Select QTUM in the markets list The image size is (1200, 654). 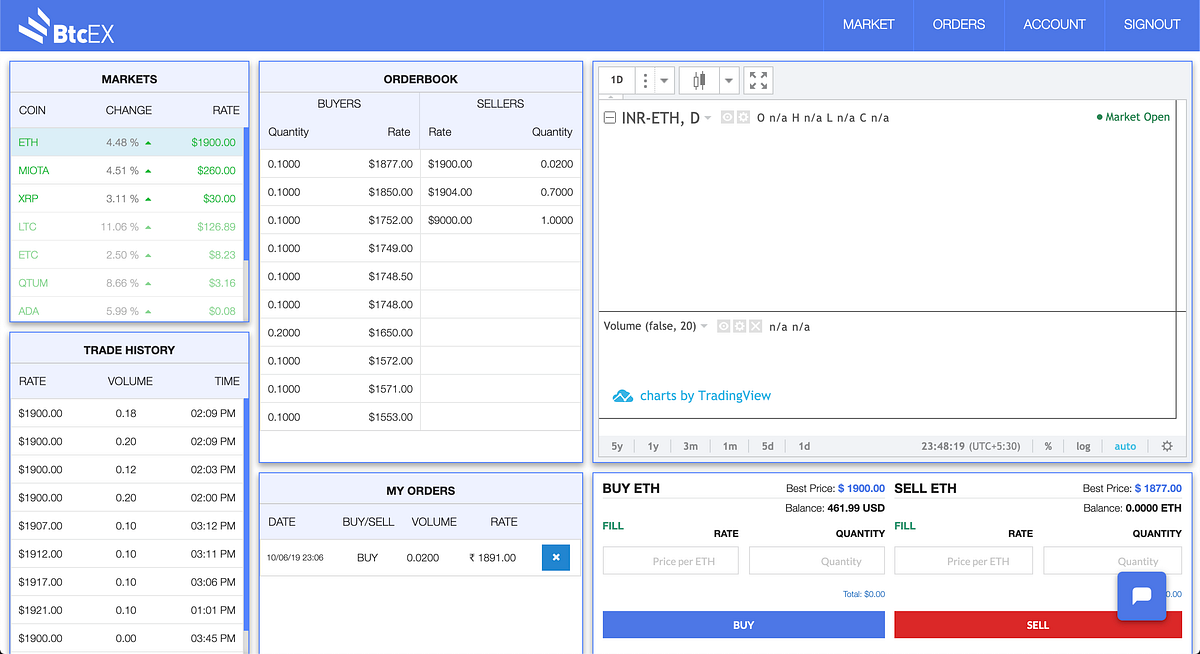(x=127, y=283)
